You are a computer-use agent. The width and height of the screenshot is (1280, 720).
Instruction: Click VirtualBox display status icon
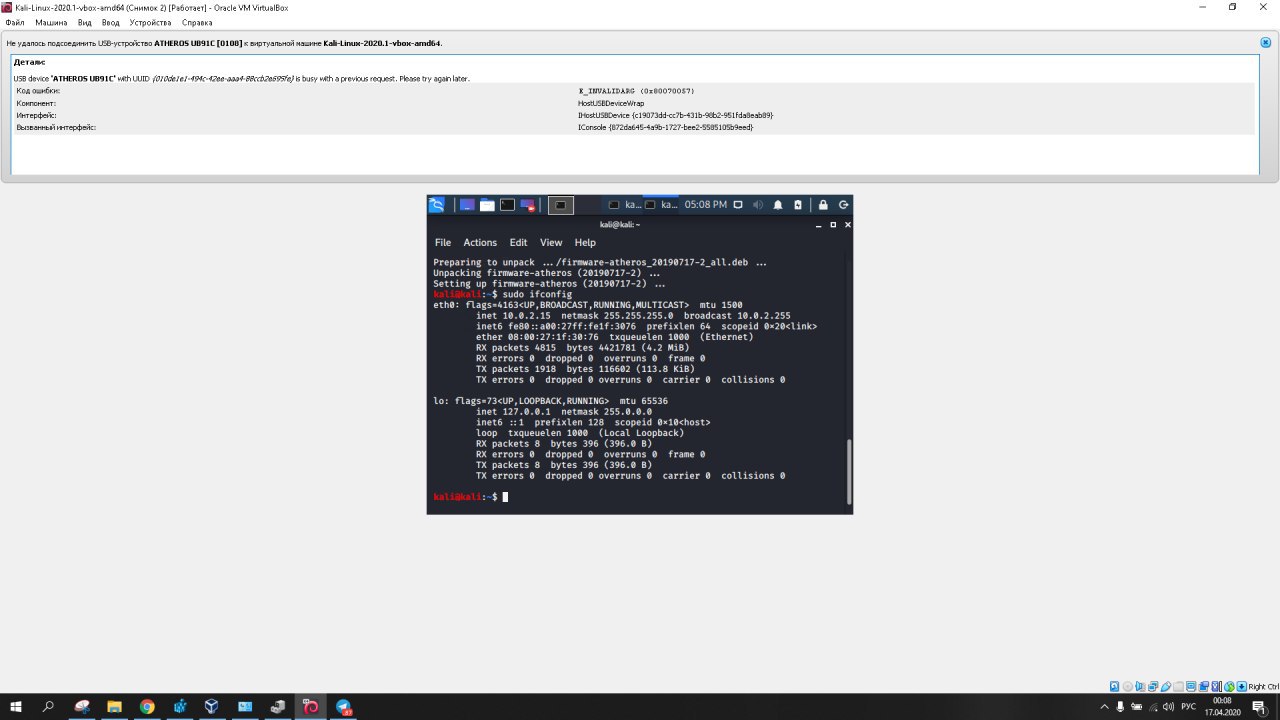[1191, 686]
